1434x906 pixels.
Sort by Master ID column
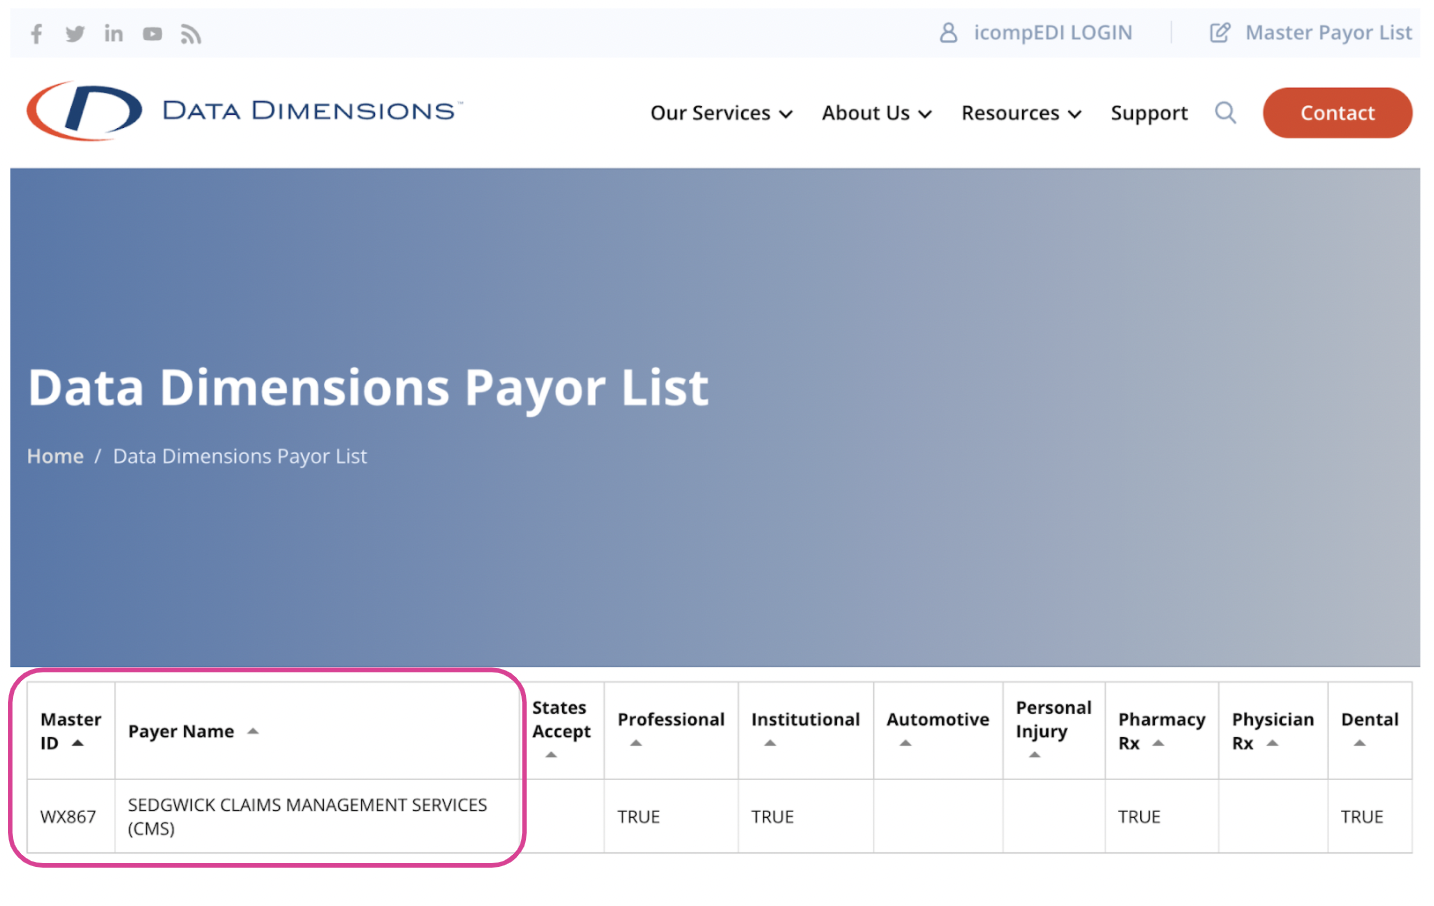point(71,731)
